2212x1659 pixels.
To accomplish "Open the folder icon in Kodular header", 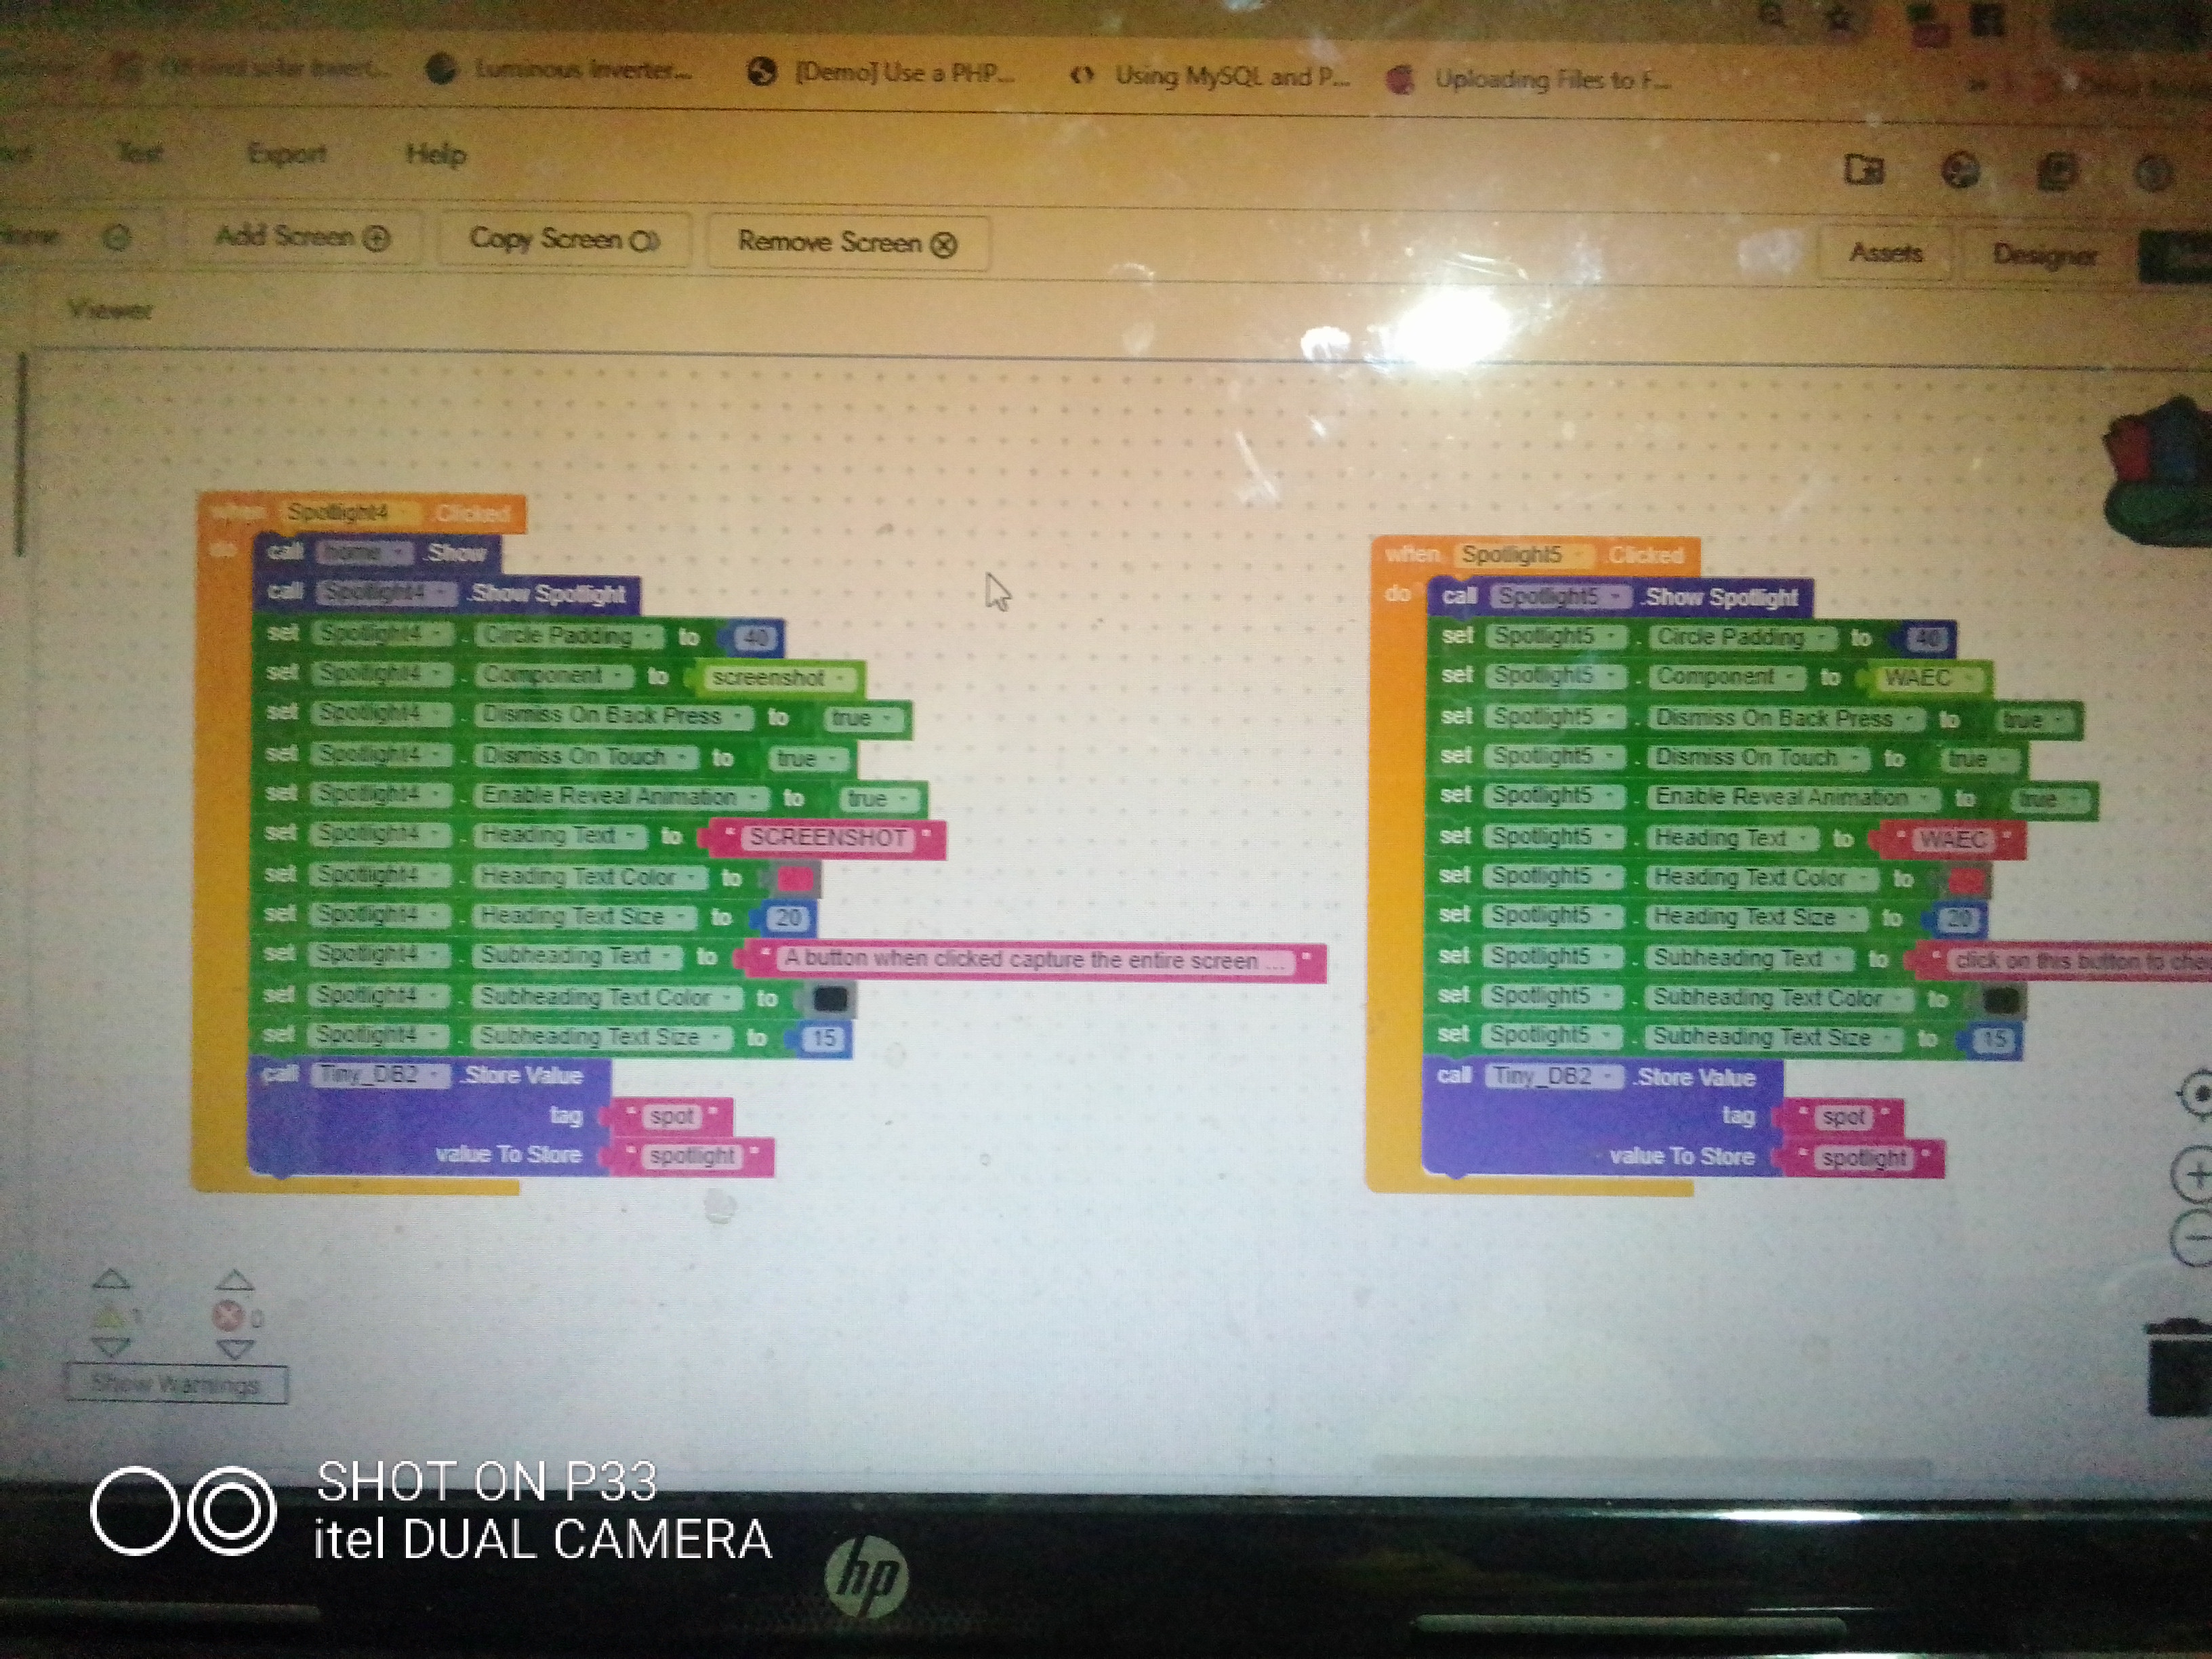I will 1863,170.
